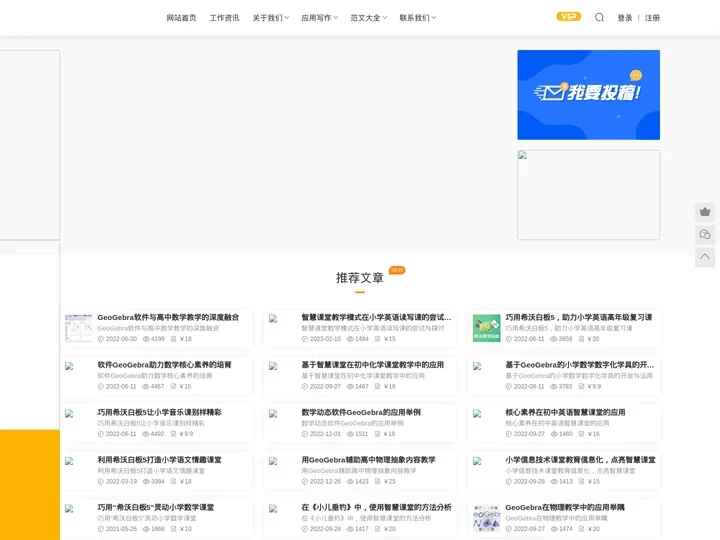Open article GeoGebra在物理教学中的应用举隅
The width and height of the screenshot is (720, 540).
[565, 507]
